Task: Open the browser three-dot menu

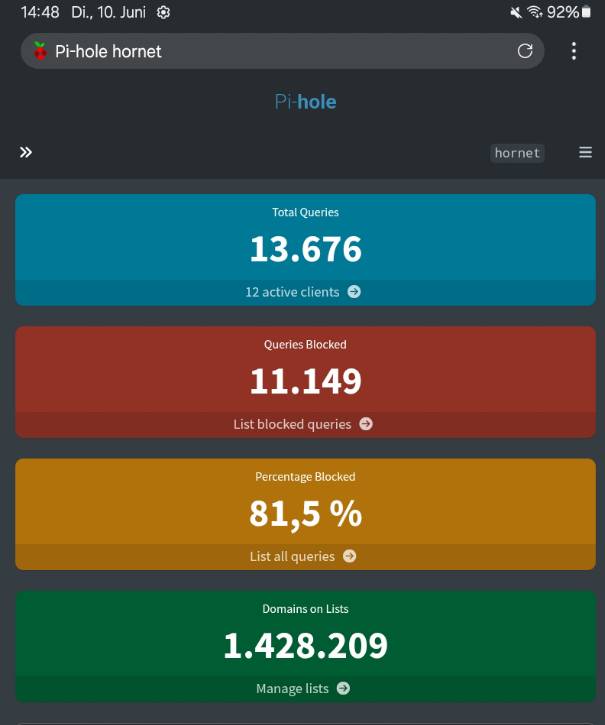Action: tap(574, 51)
